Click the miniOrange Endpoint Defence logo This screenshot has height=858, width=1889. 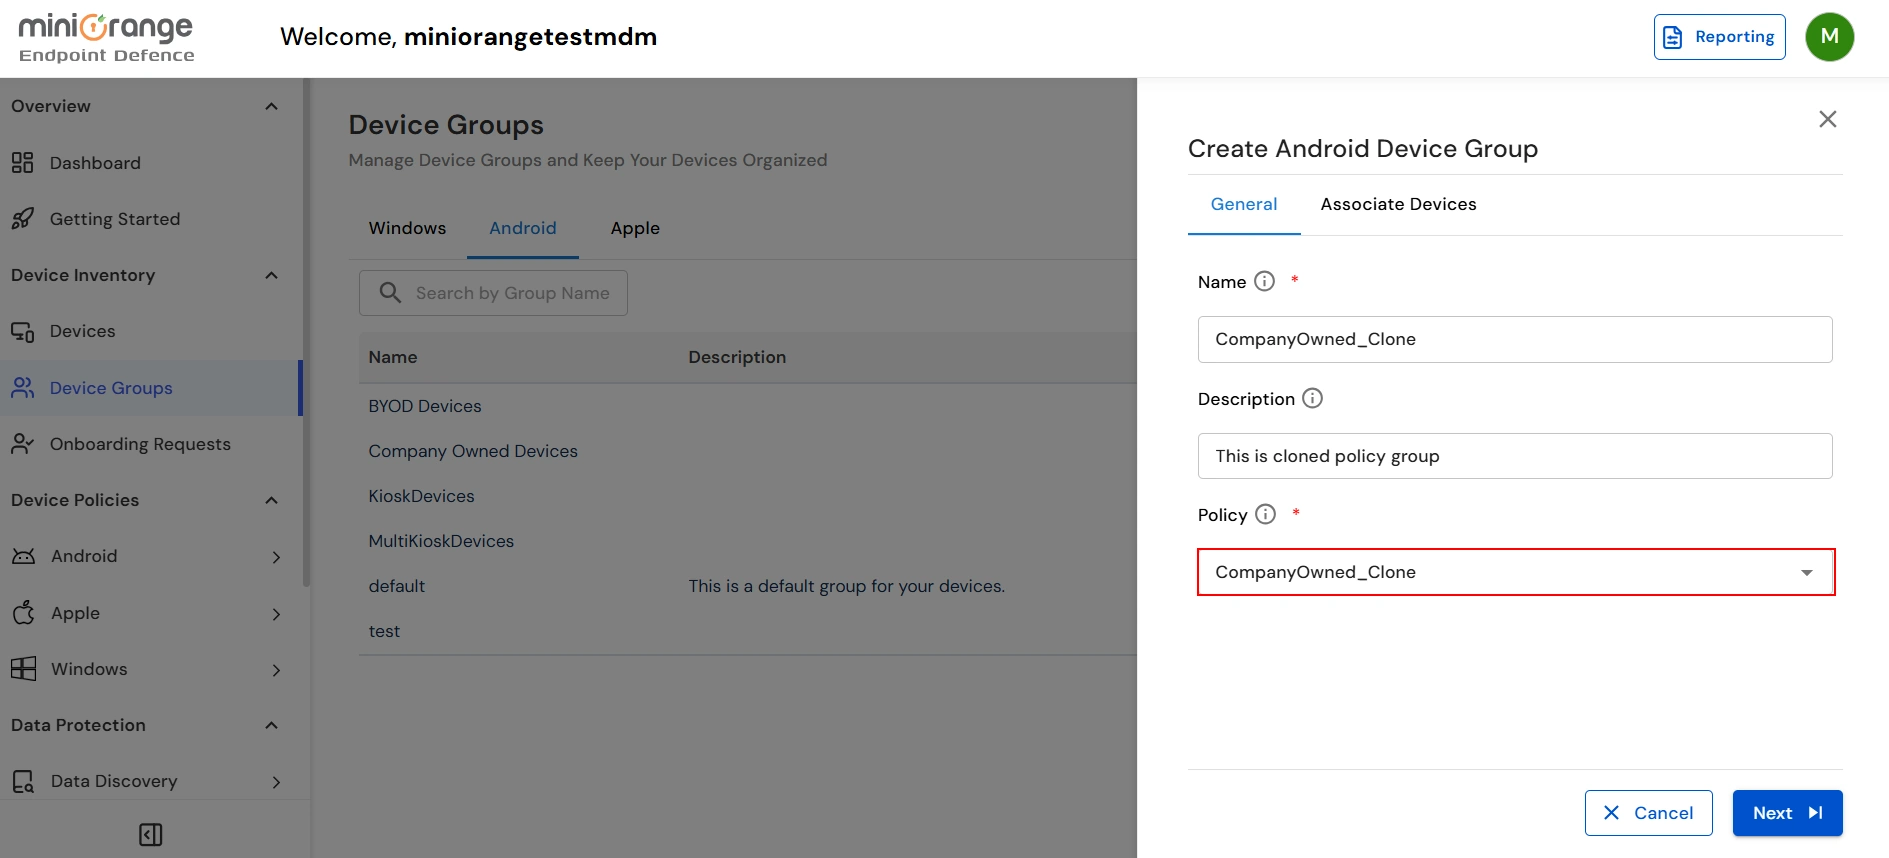(106, 38)
